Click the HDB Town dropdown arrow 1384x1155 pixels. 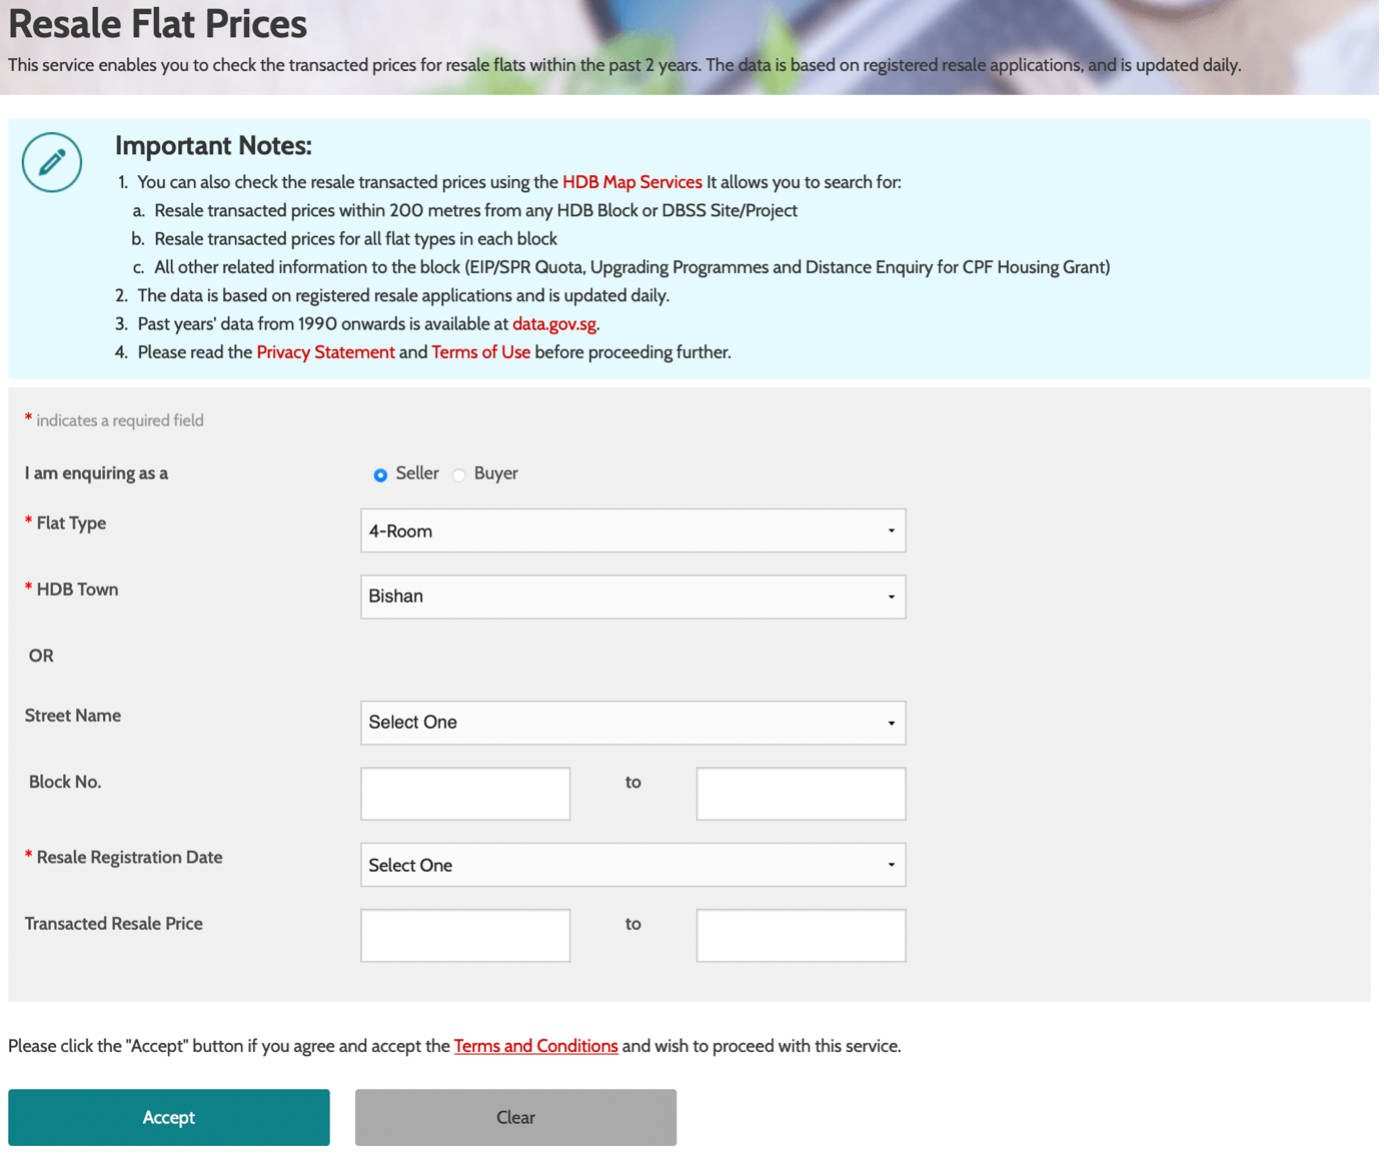pyautogui.click(x=891, y=597)
